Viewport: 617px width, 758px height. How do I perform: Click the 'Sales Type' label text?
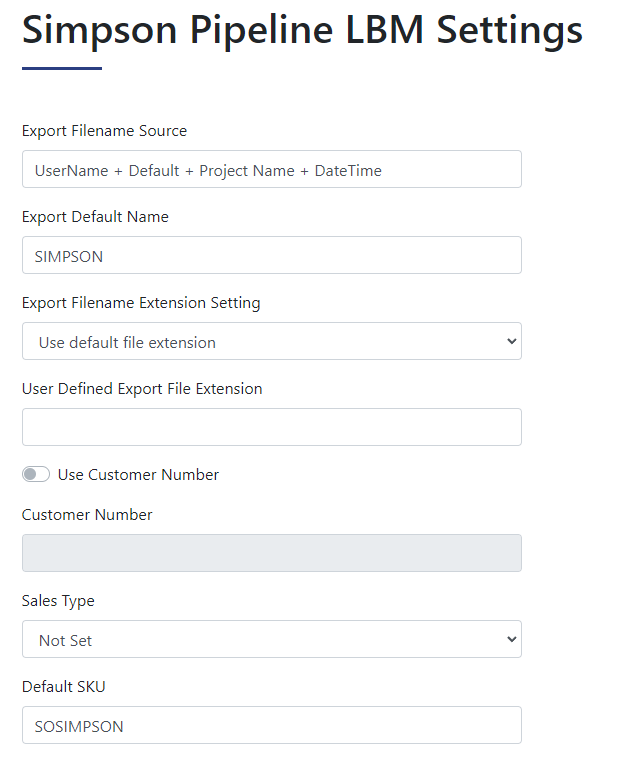pos(58,601)
